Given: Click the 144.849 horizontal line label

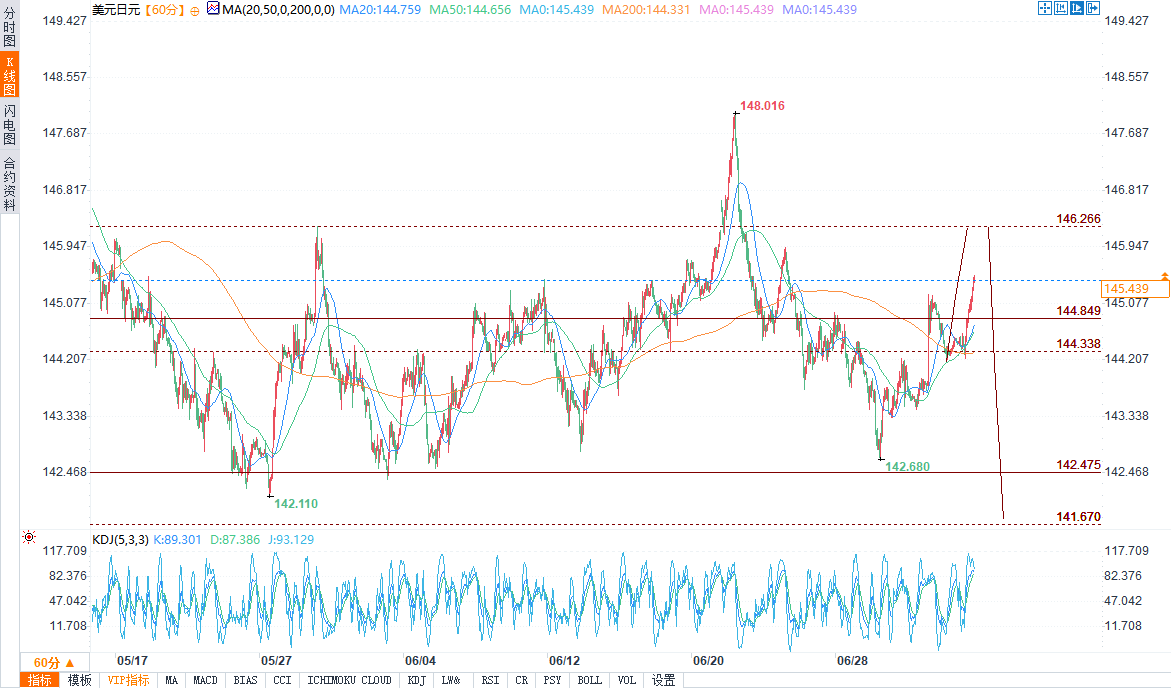Looking at the screenshot, I should [1078, 311].
